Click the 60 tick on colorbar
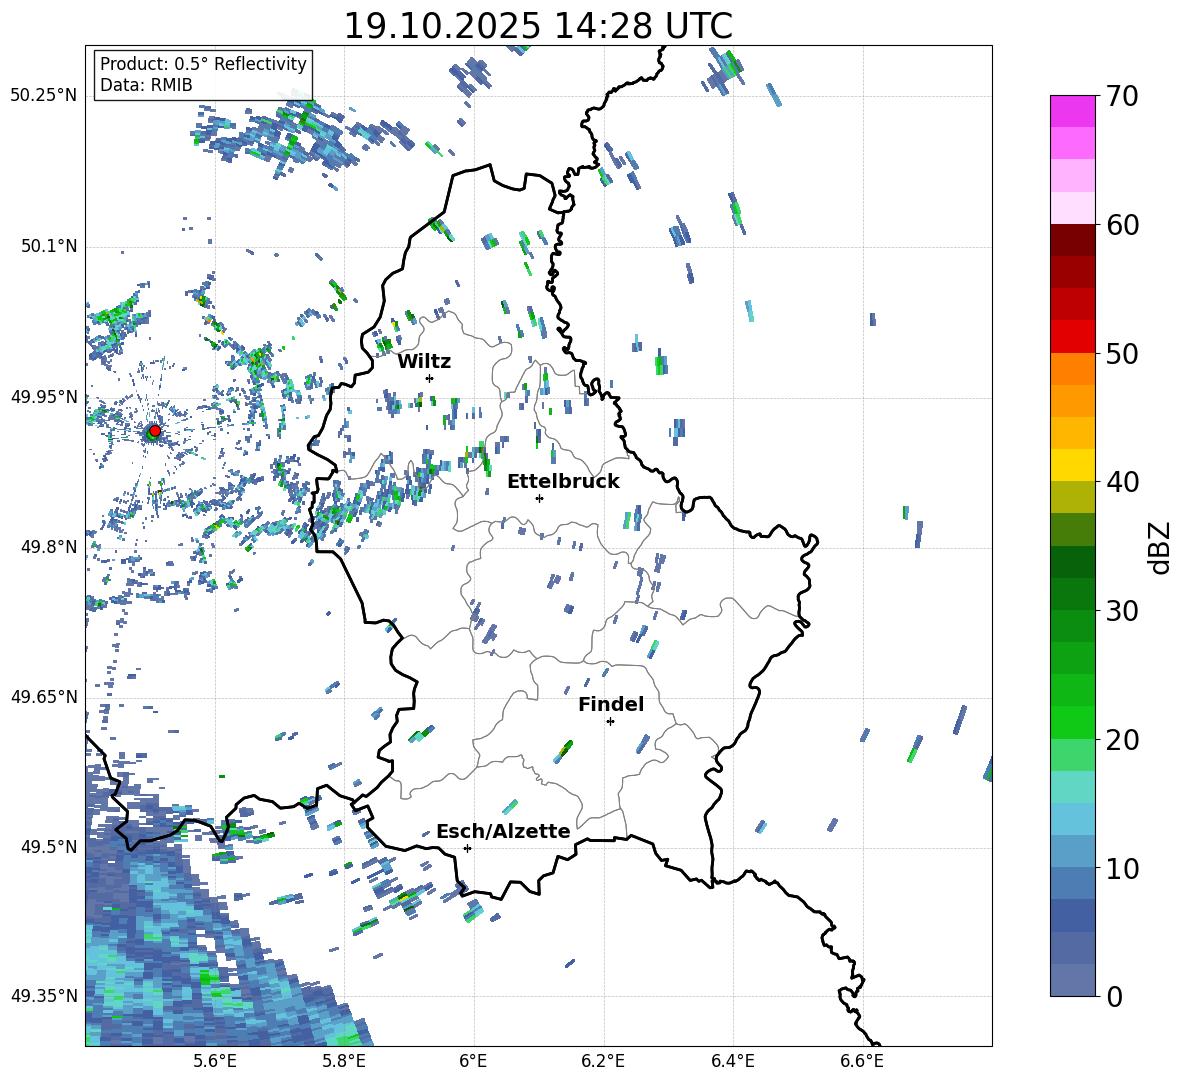The image size is (1184, 1081). 1121,225
